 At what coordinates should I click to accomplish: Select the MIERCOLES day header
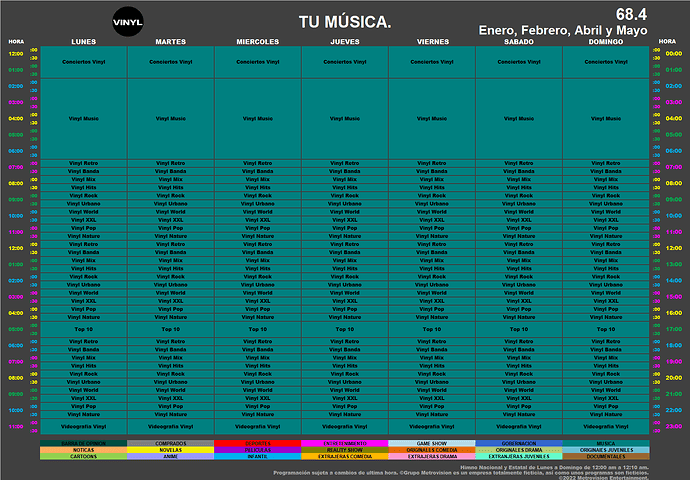pyautogui.click(x=258, y=42)
